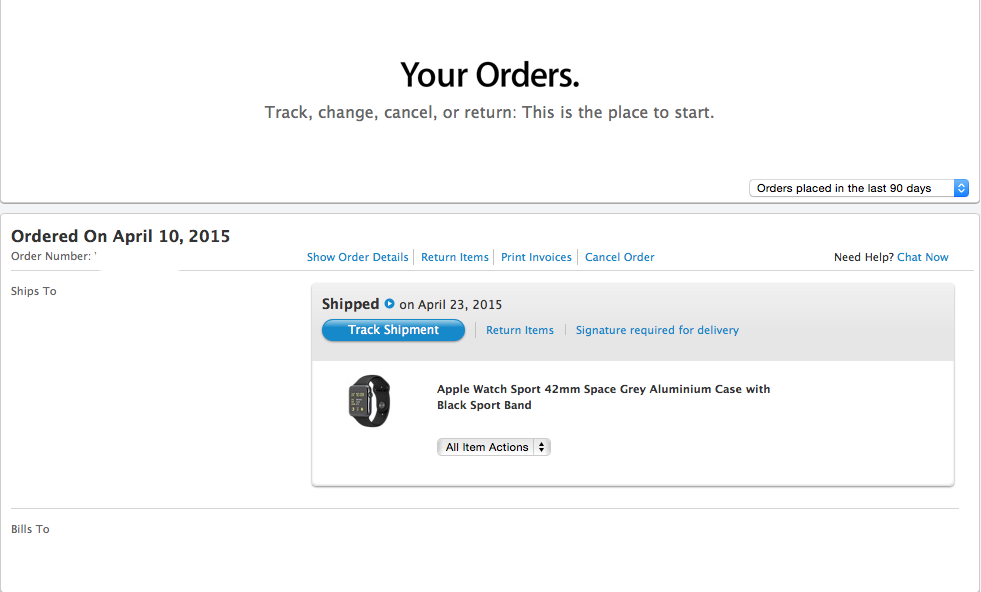Click the arrows on All Item Actions
The width and height of the screenshot is (981, 592).
[x=542, y=447]
